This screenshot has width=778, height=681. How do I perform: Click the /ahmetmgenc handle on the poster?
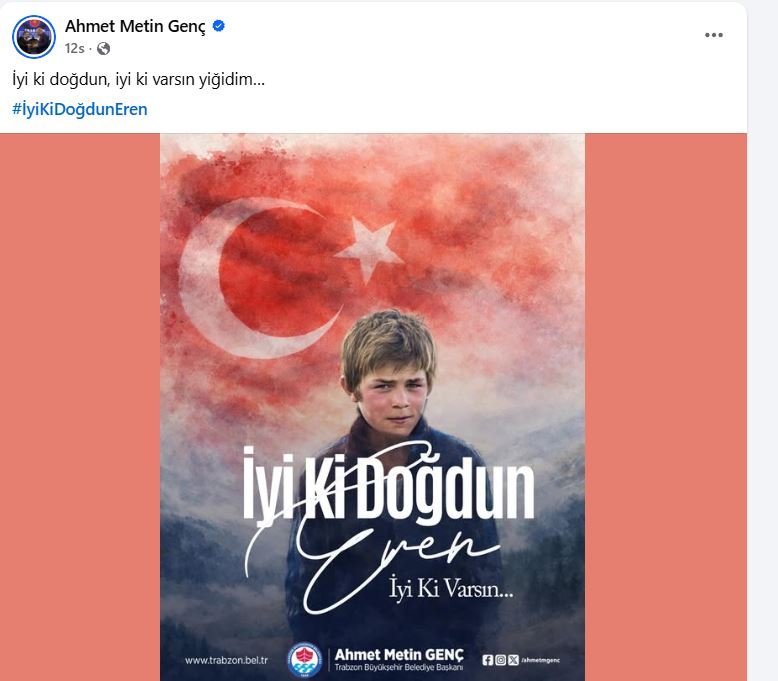pos(540,660)
